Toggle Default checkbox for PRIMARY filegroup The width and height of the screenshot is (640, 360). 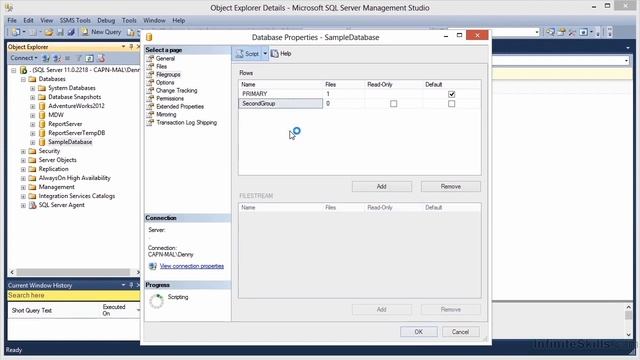pyautogui.click(x=451, y=94)
